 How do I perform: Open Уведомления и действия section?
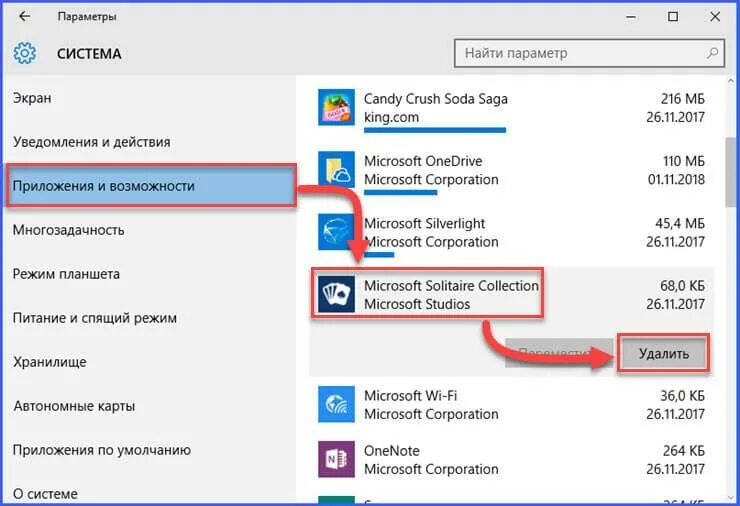point(92,142)
